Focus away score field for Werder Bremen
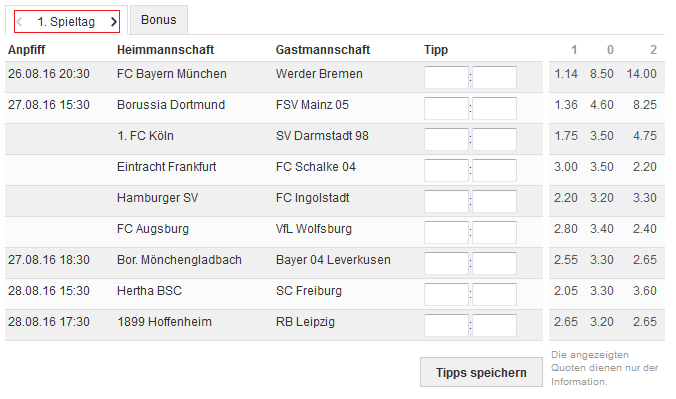 [494, 77]
